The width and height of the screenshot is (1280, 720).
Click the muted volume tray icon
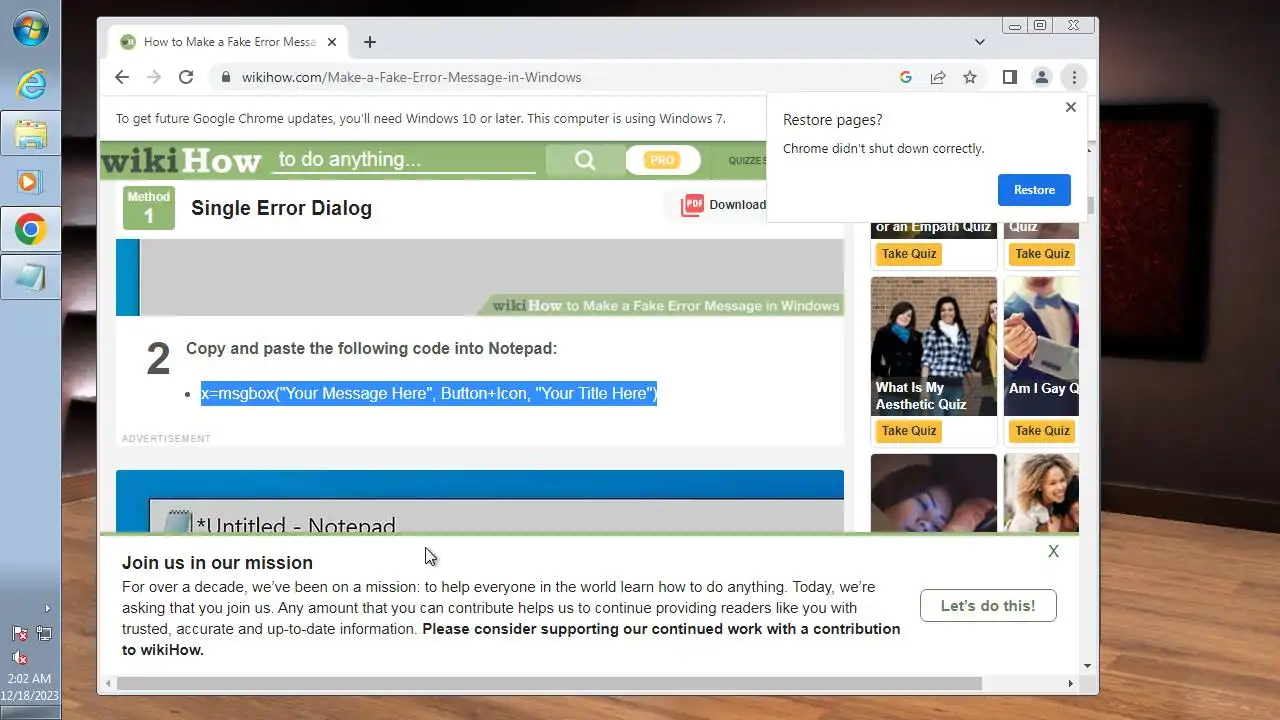pos(19,657)
